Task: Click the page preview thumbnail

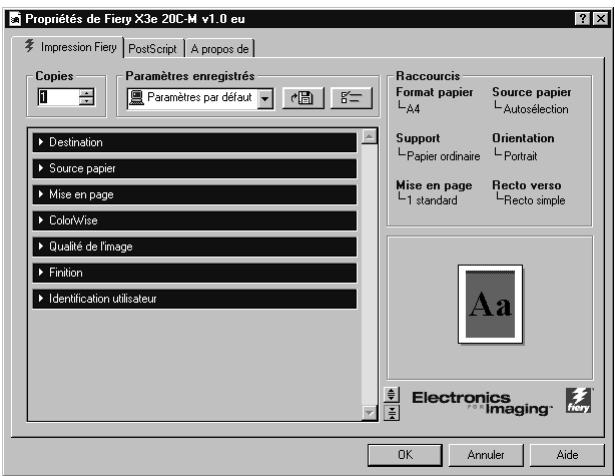Action: (x=490, y=304)
